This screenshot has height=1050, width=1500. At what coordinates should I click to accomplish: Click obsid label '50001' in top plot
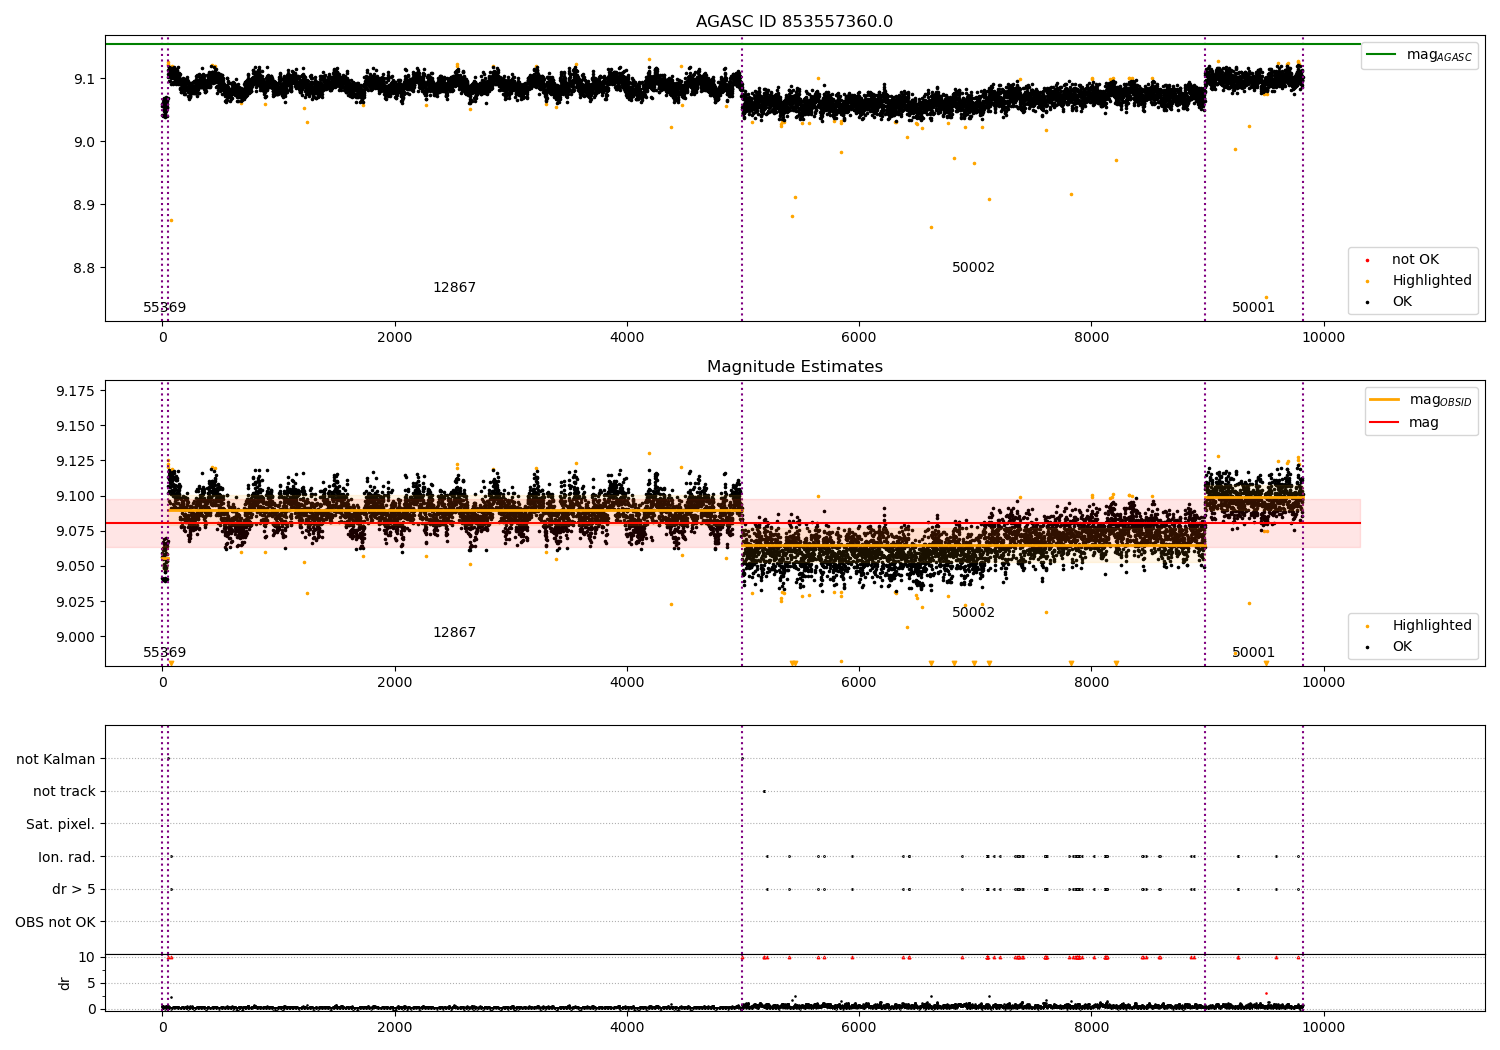click(1253, 308)
